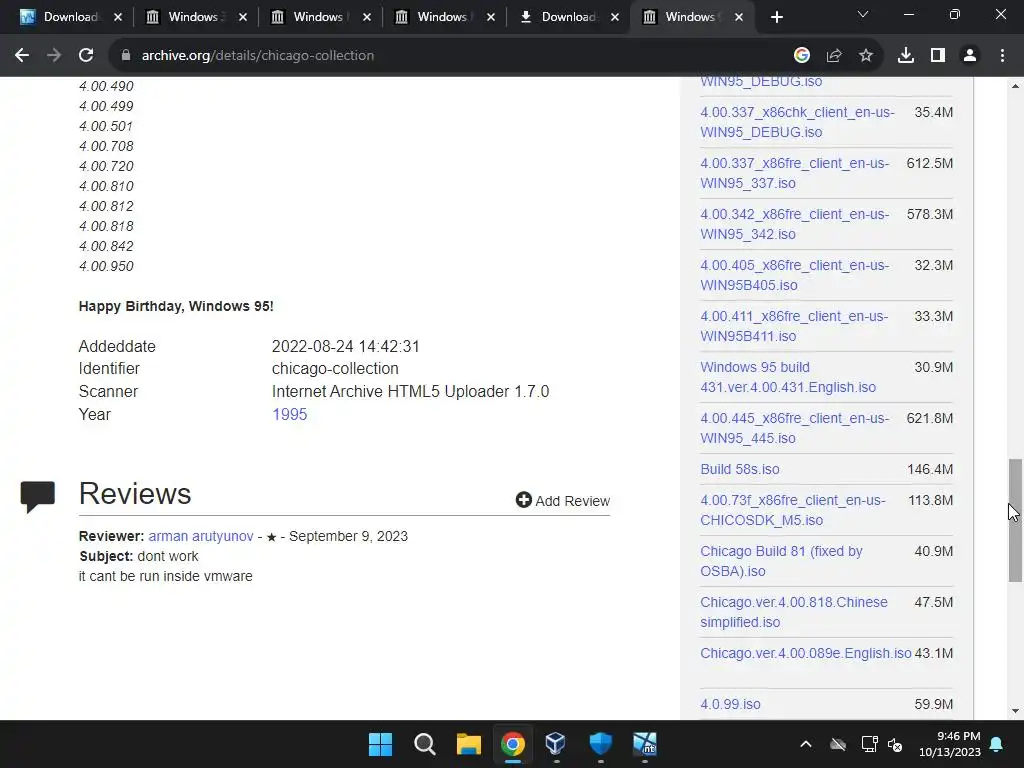Download 4.00.445 WIN95_445.iso
This screenshot has height=768, width=1024.
coord(795,428)
